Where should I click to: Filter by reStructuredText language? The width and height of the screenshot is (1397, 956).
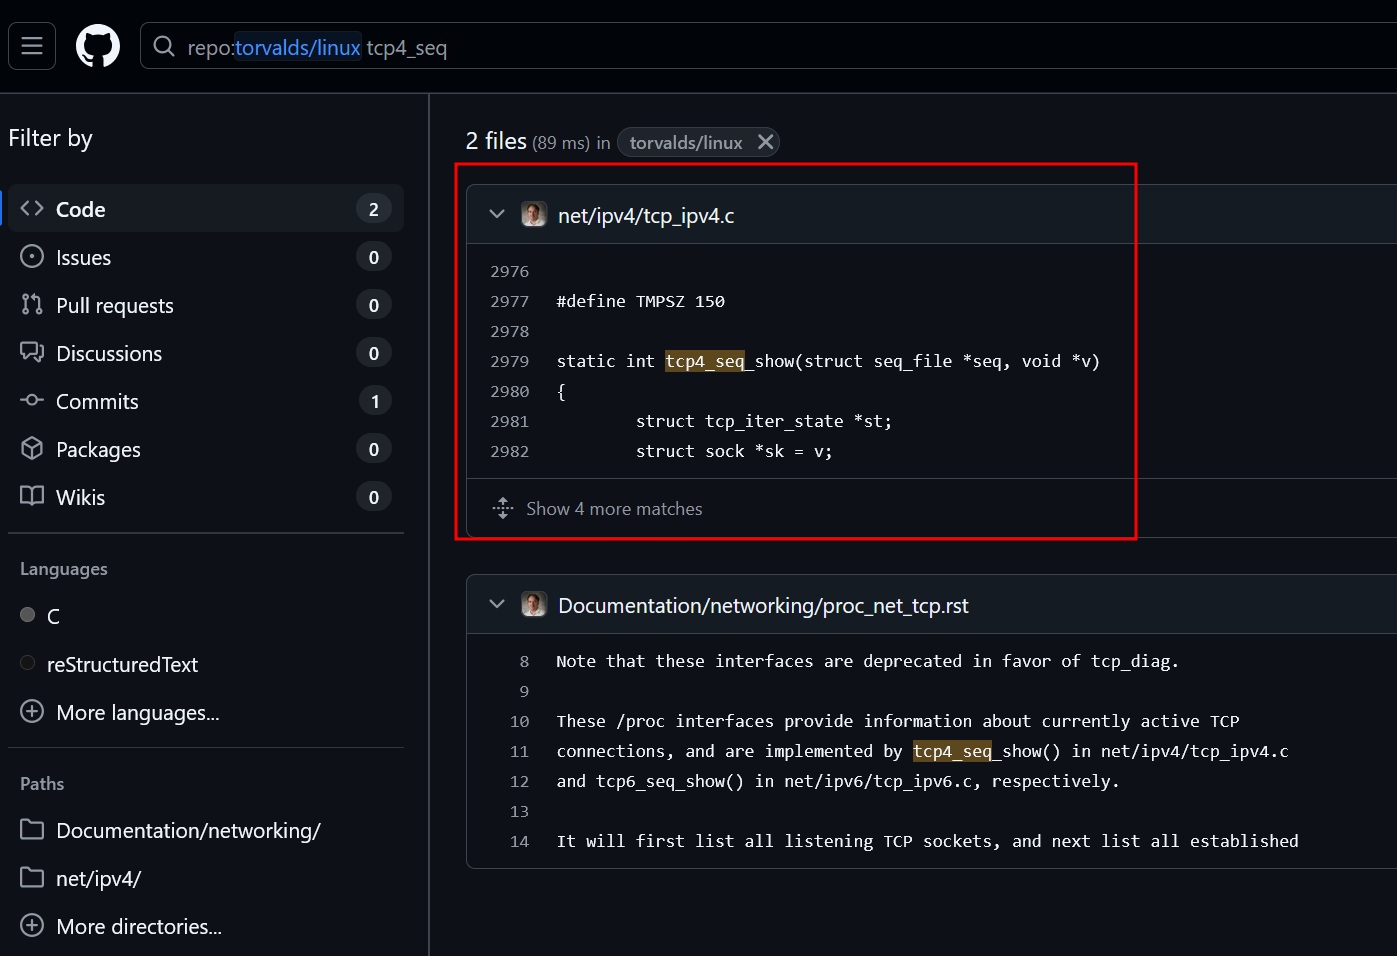click(x=122, y=664)
